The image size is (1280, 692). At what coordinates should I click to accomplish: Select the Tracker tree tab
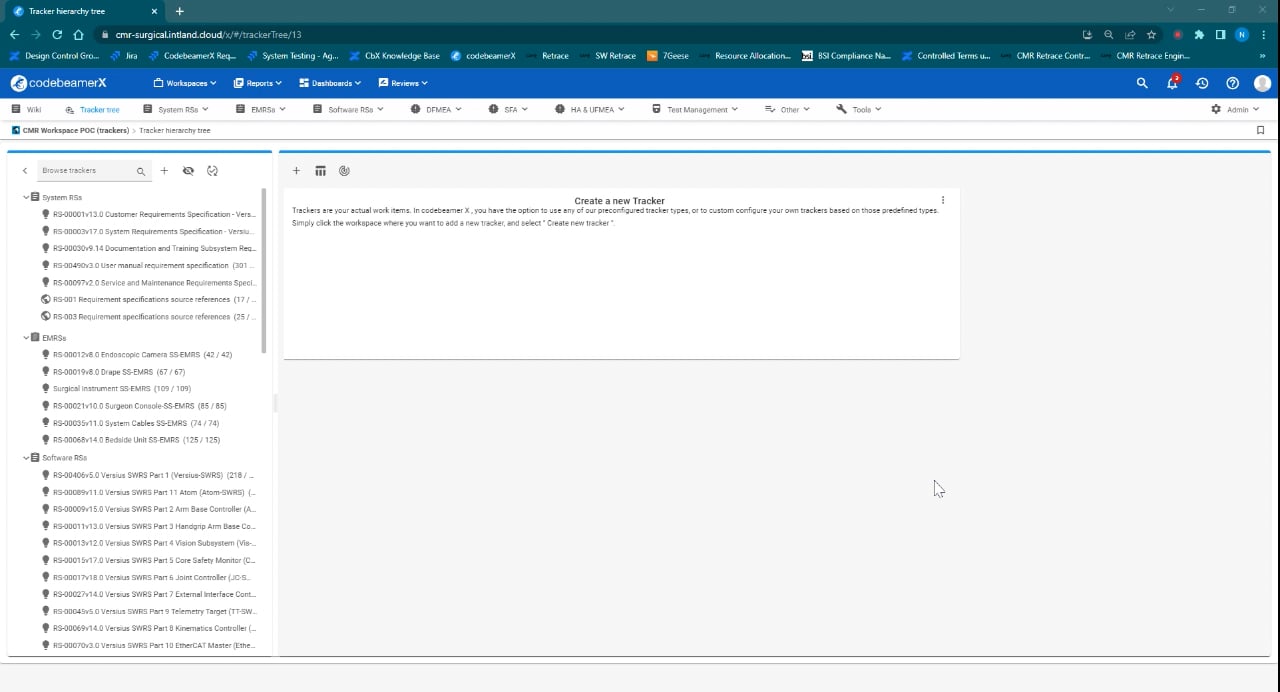click(x=92, y=109)
